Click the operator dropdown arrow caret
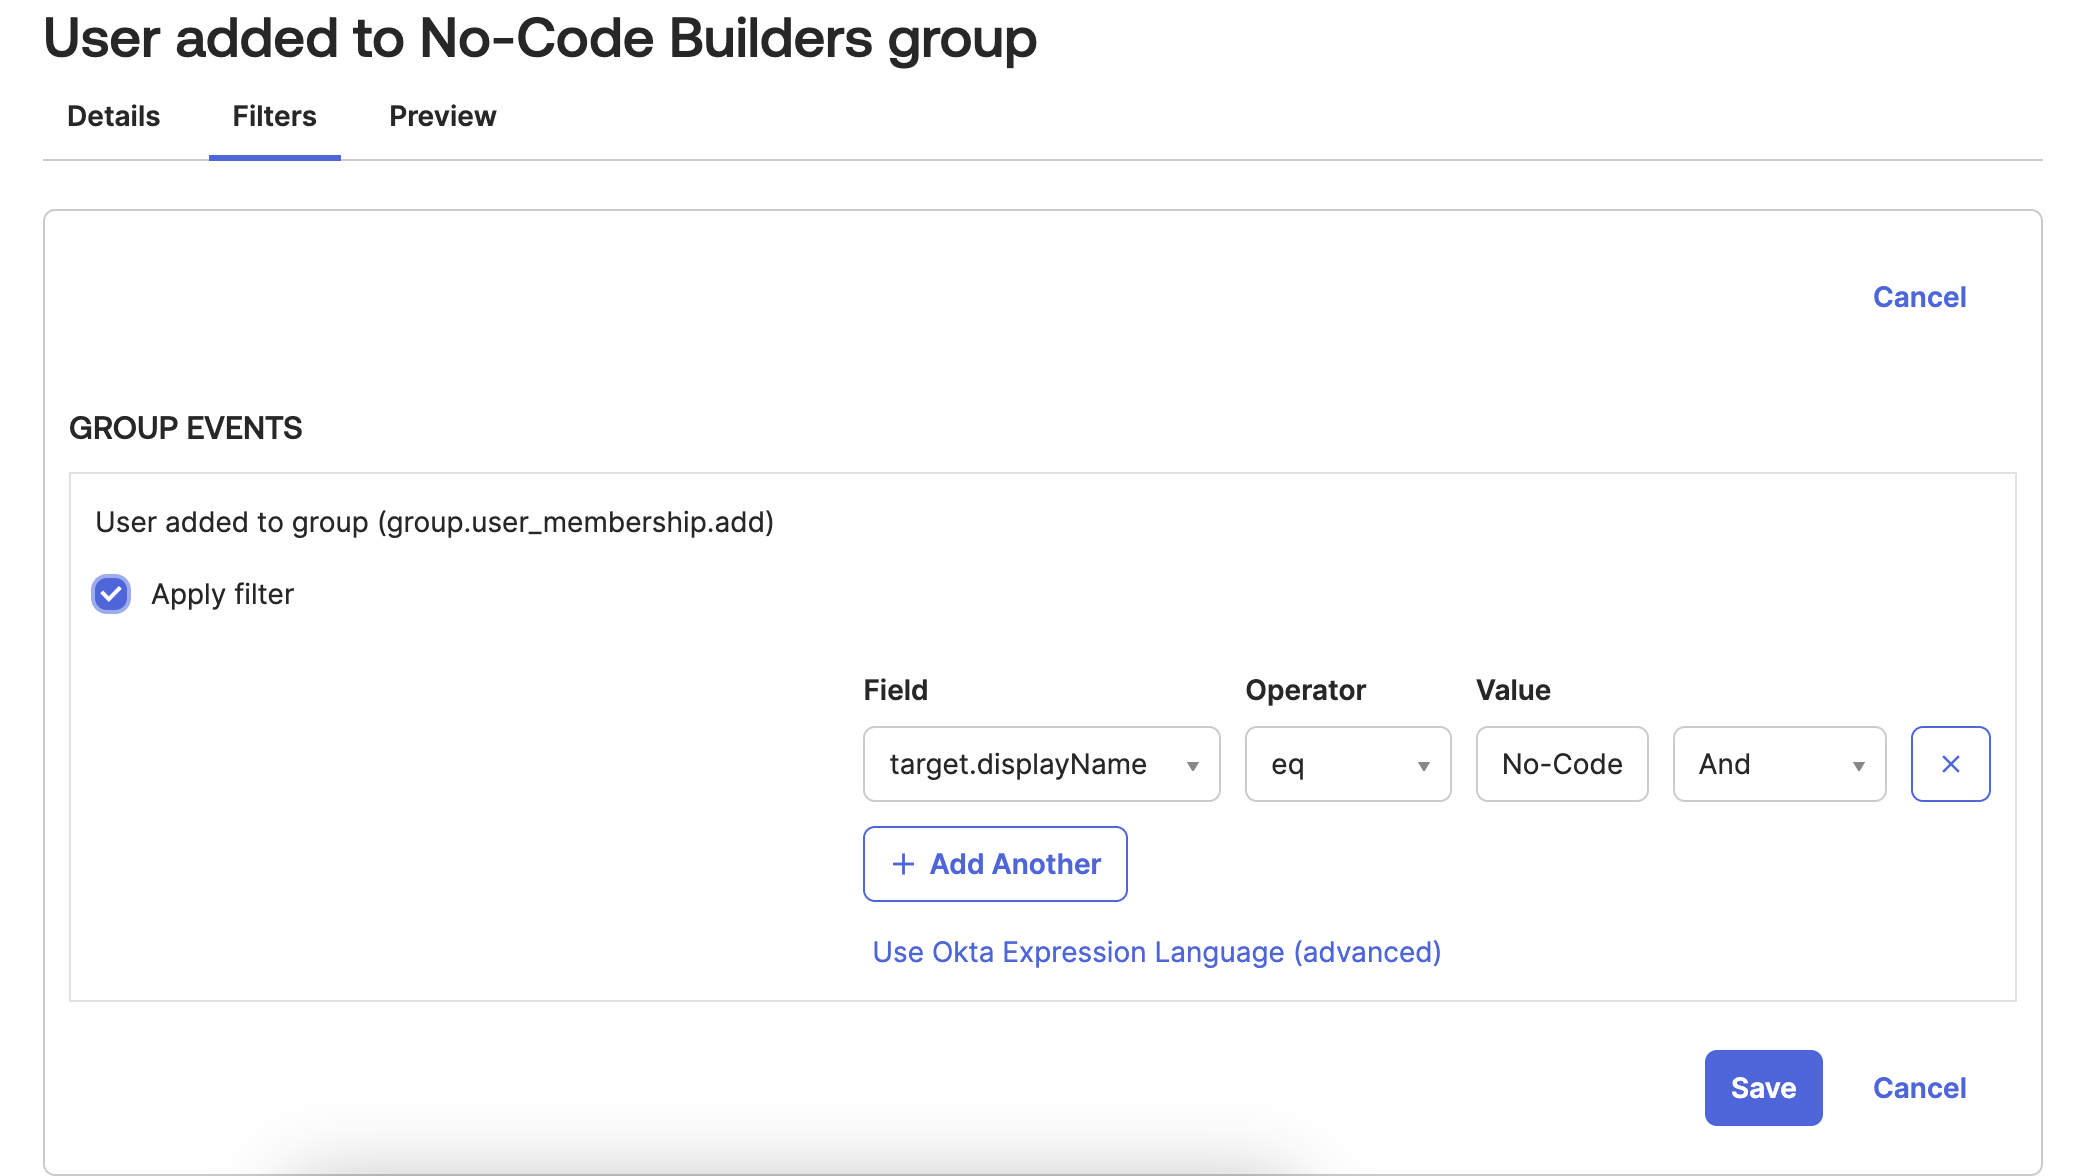The width and height of the screenshot is (2078, 1176). (1423, 766)
